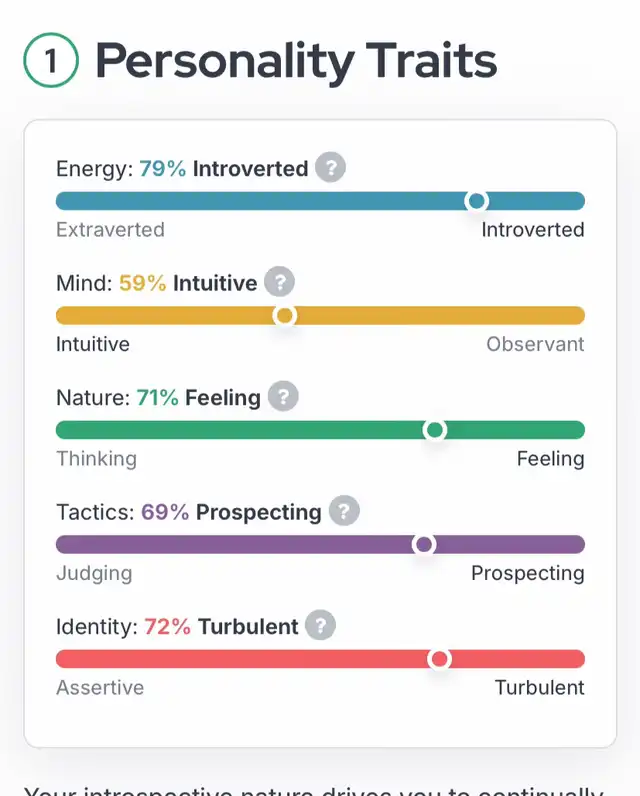This screenshot has width=640, height=796.
Task: Click the 72% Turbulent Identity result text
Action: [221, 627]
